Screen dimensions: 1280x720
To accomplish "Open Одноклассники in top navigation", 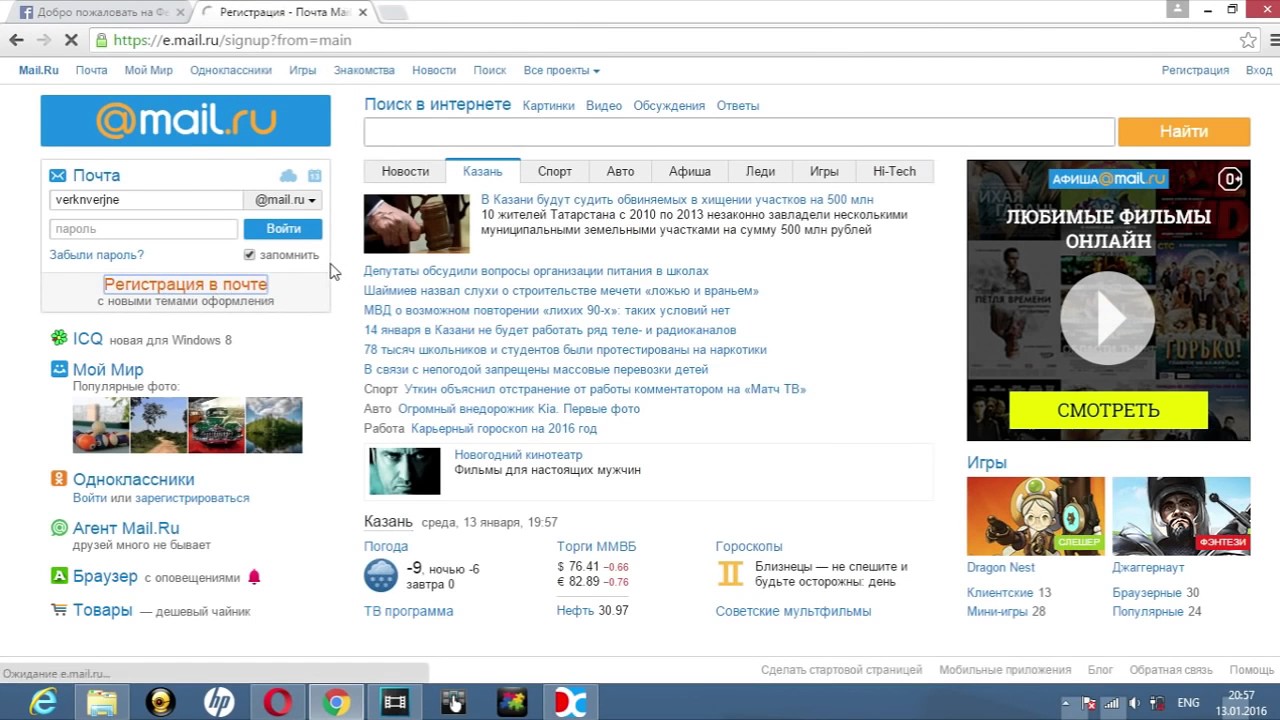I will click(x=231, y=70).
